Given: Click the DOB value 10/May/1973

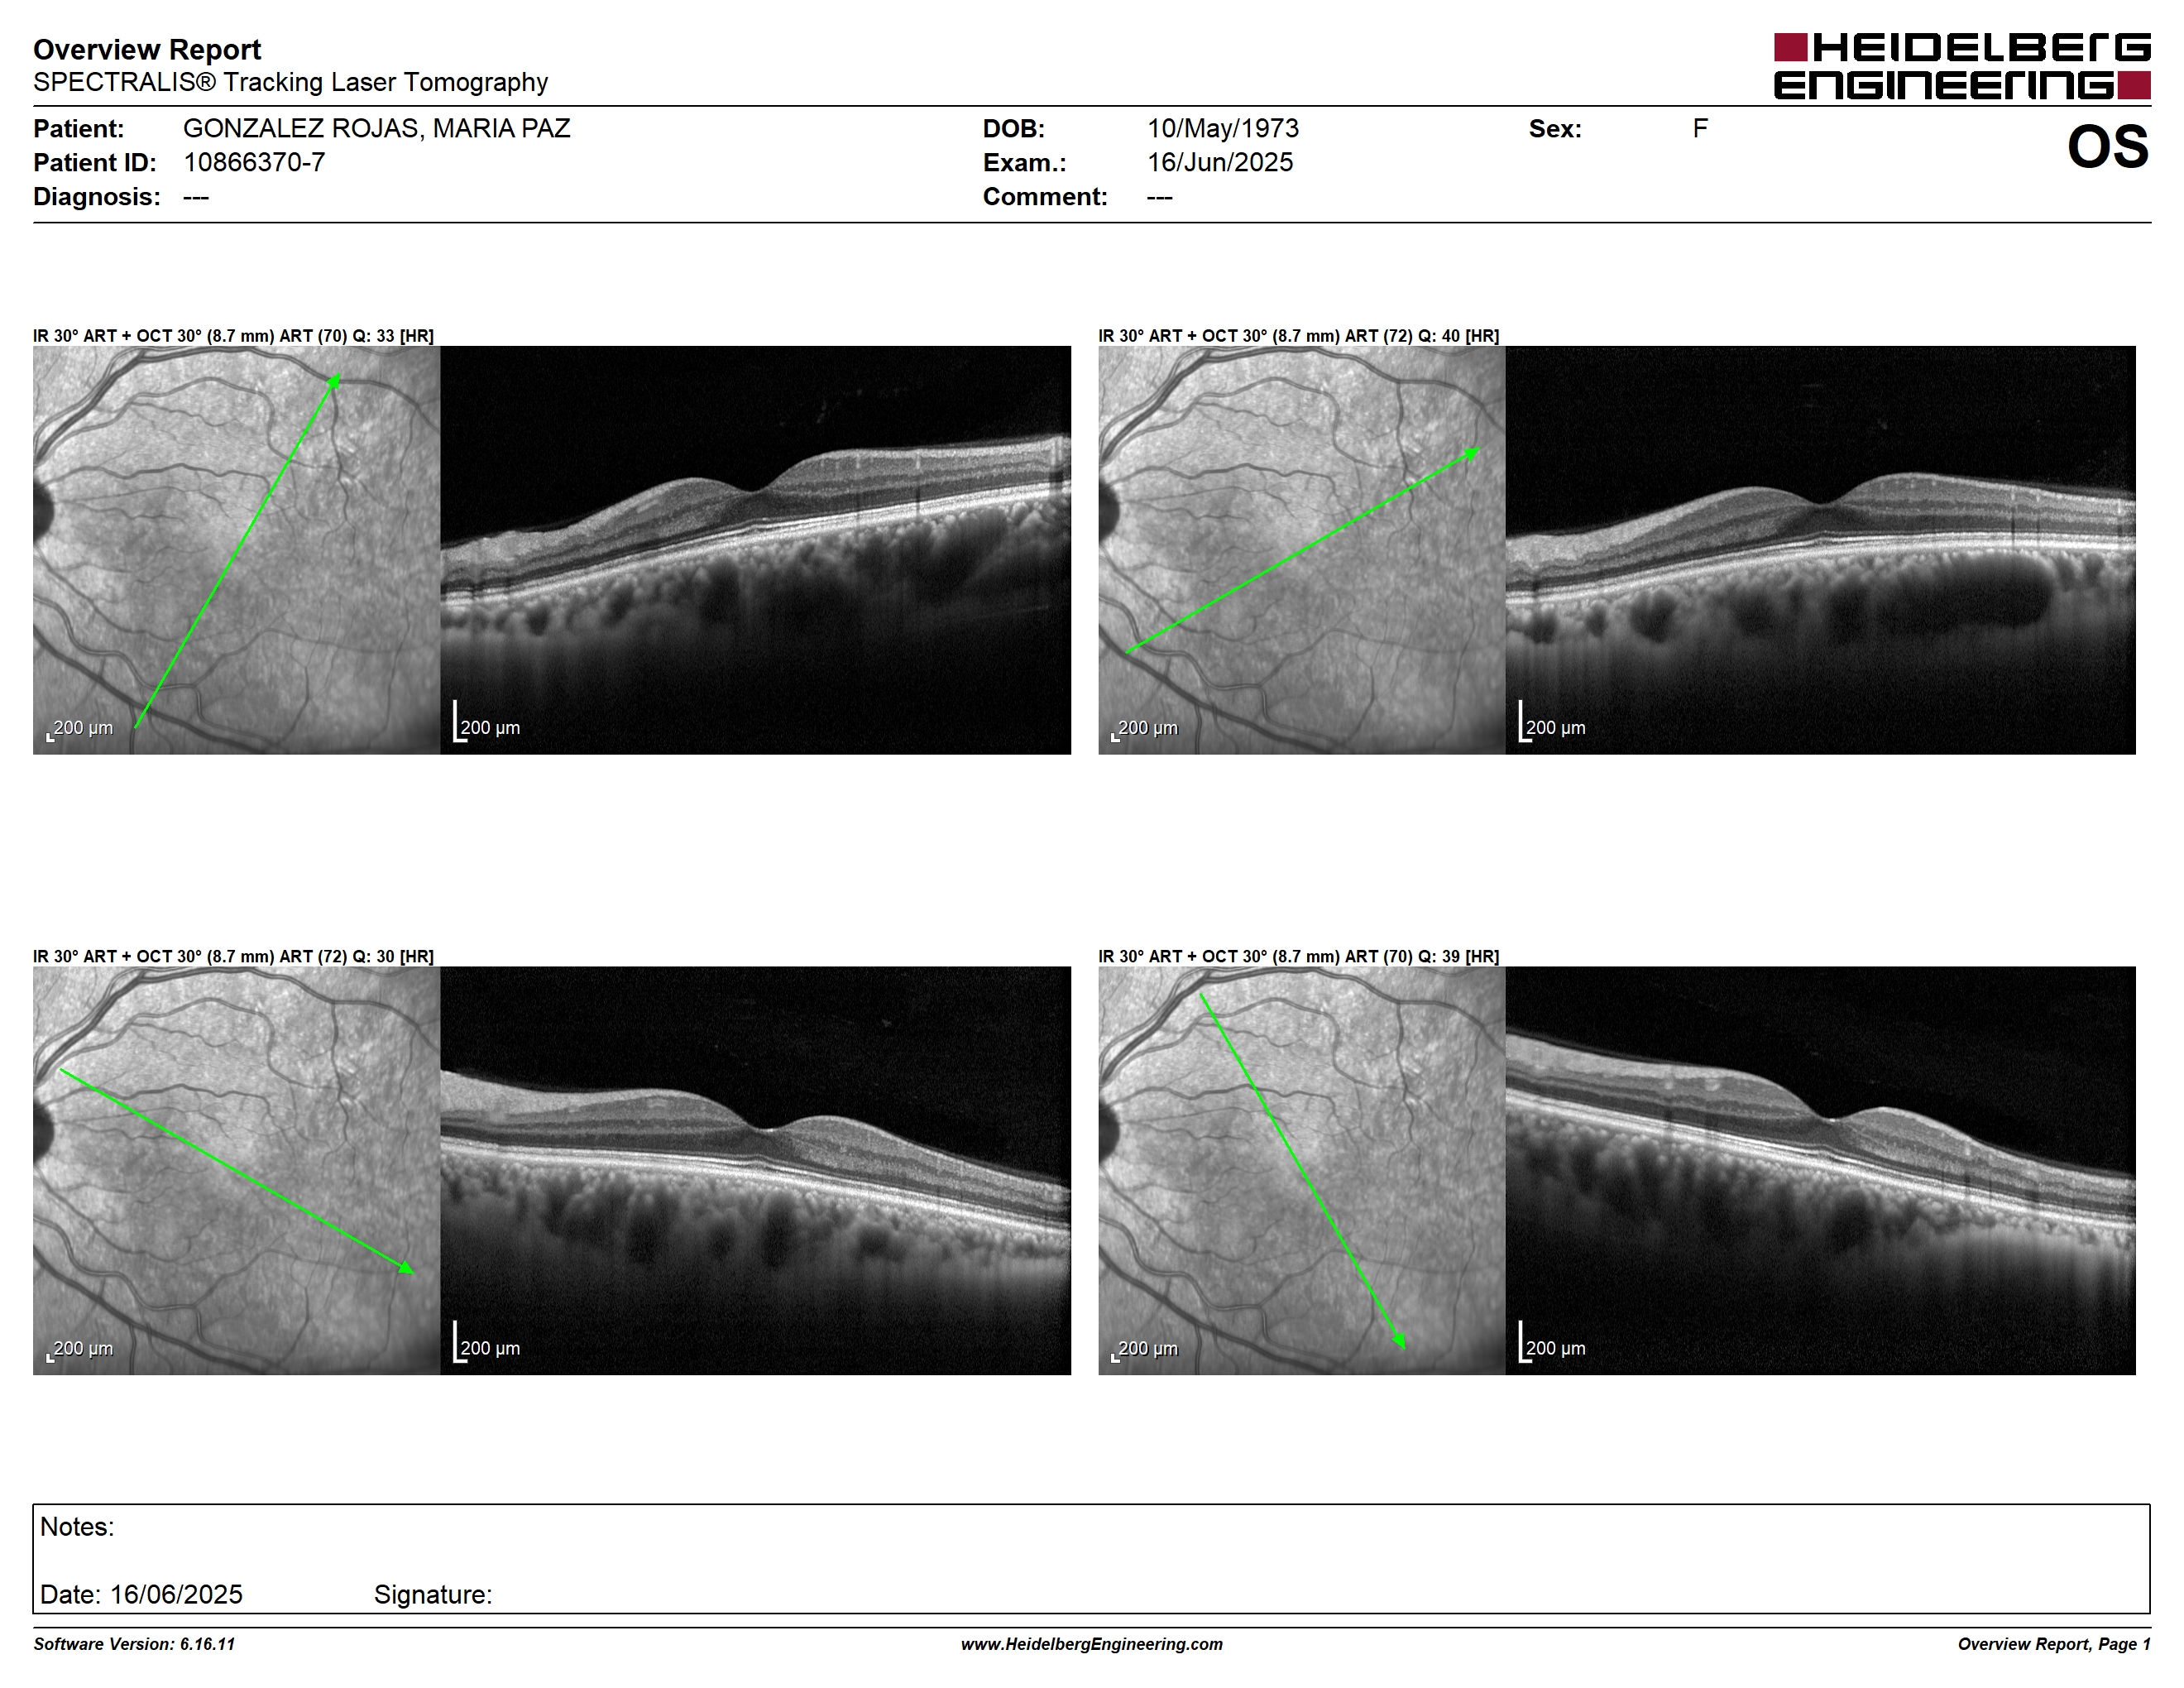Looking at the screenshot, I should 1222,129.
